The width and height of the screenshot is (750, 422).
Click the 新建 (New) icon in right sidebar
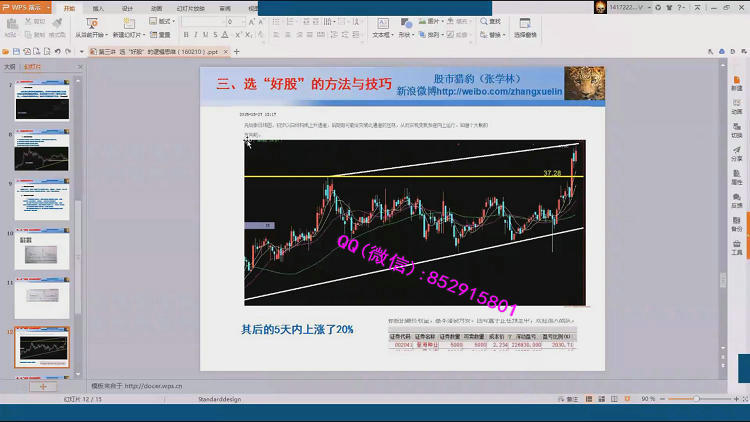click(736, 84)
